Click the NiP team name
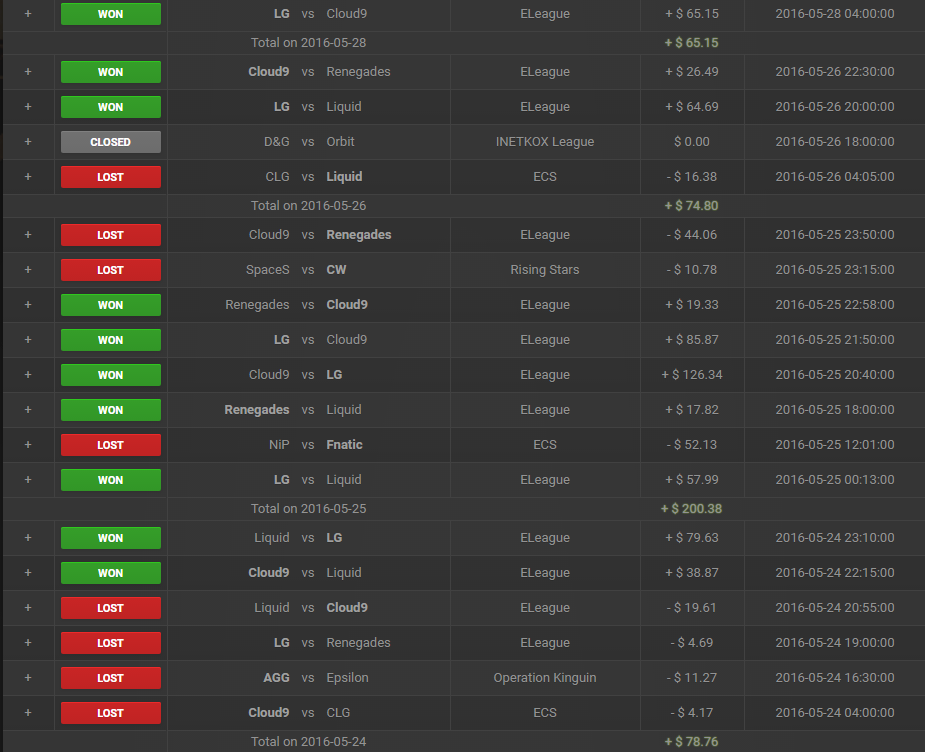 coord(279,445)
